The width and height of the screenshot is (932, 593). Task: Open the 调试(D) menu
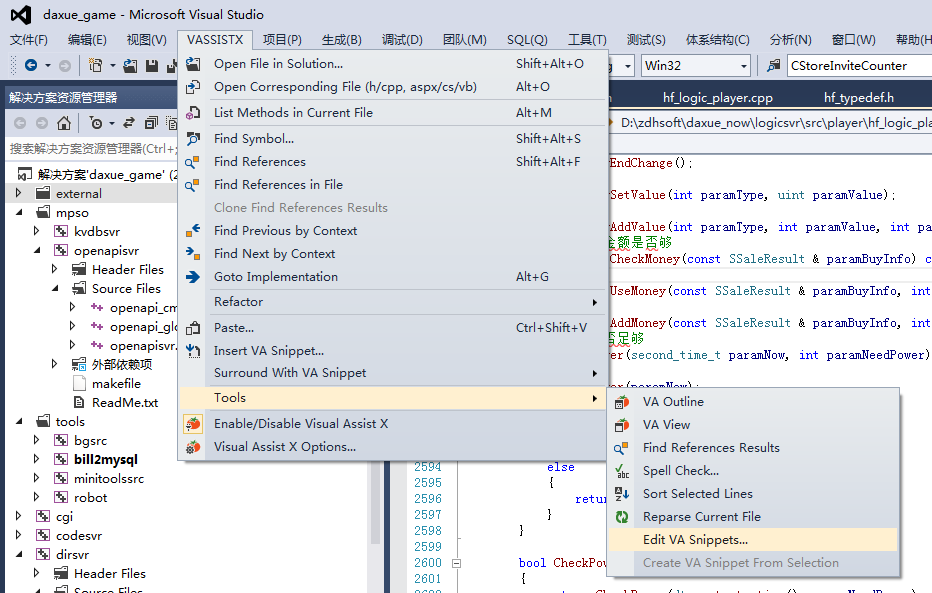point(402,40)
